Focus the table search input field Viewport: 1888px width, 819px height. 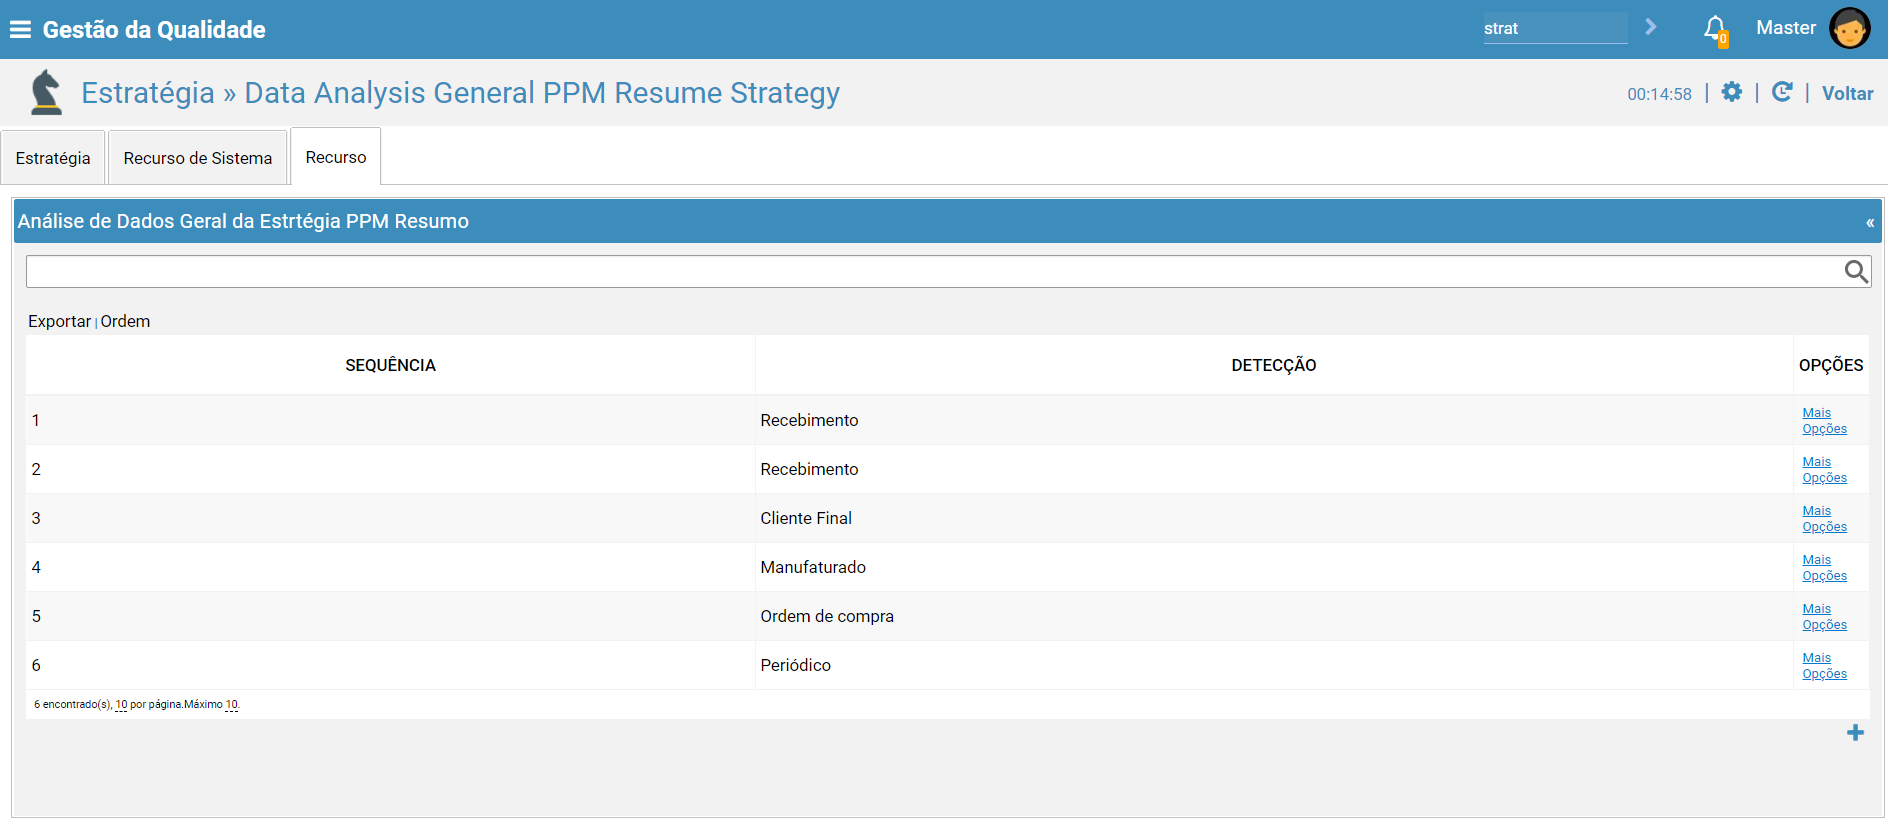[x=935, y=271]
